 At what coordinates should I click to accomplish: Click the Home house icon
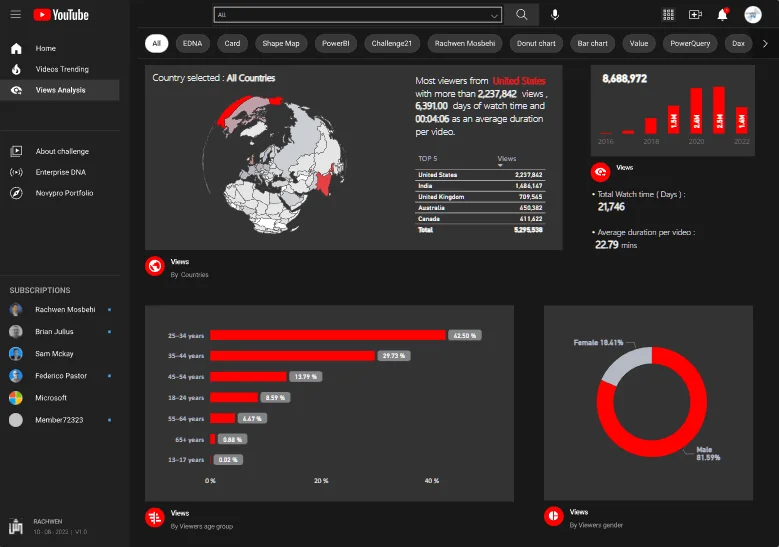(x=16, y=48)
